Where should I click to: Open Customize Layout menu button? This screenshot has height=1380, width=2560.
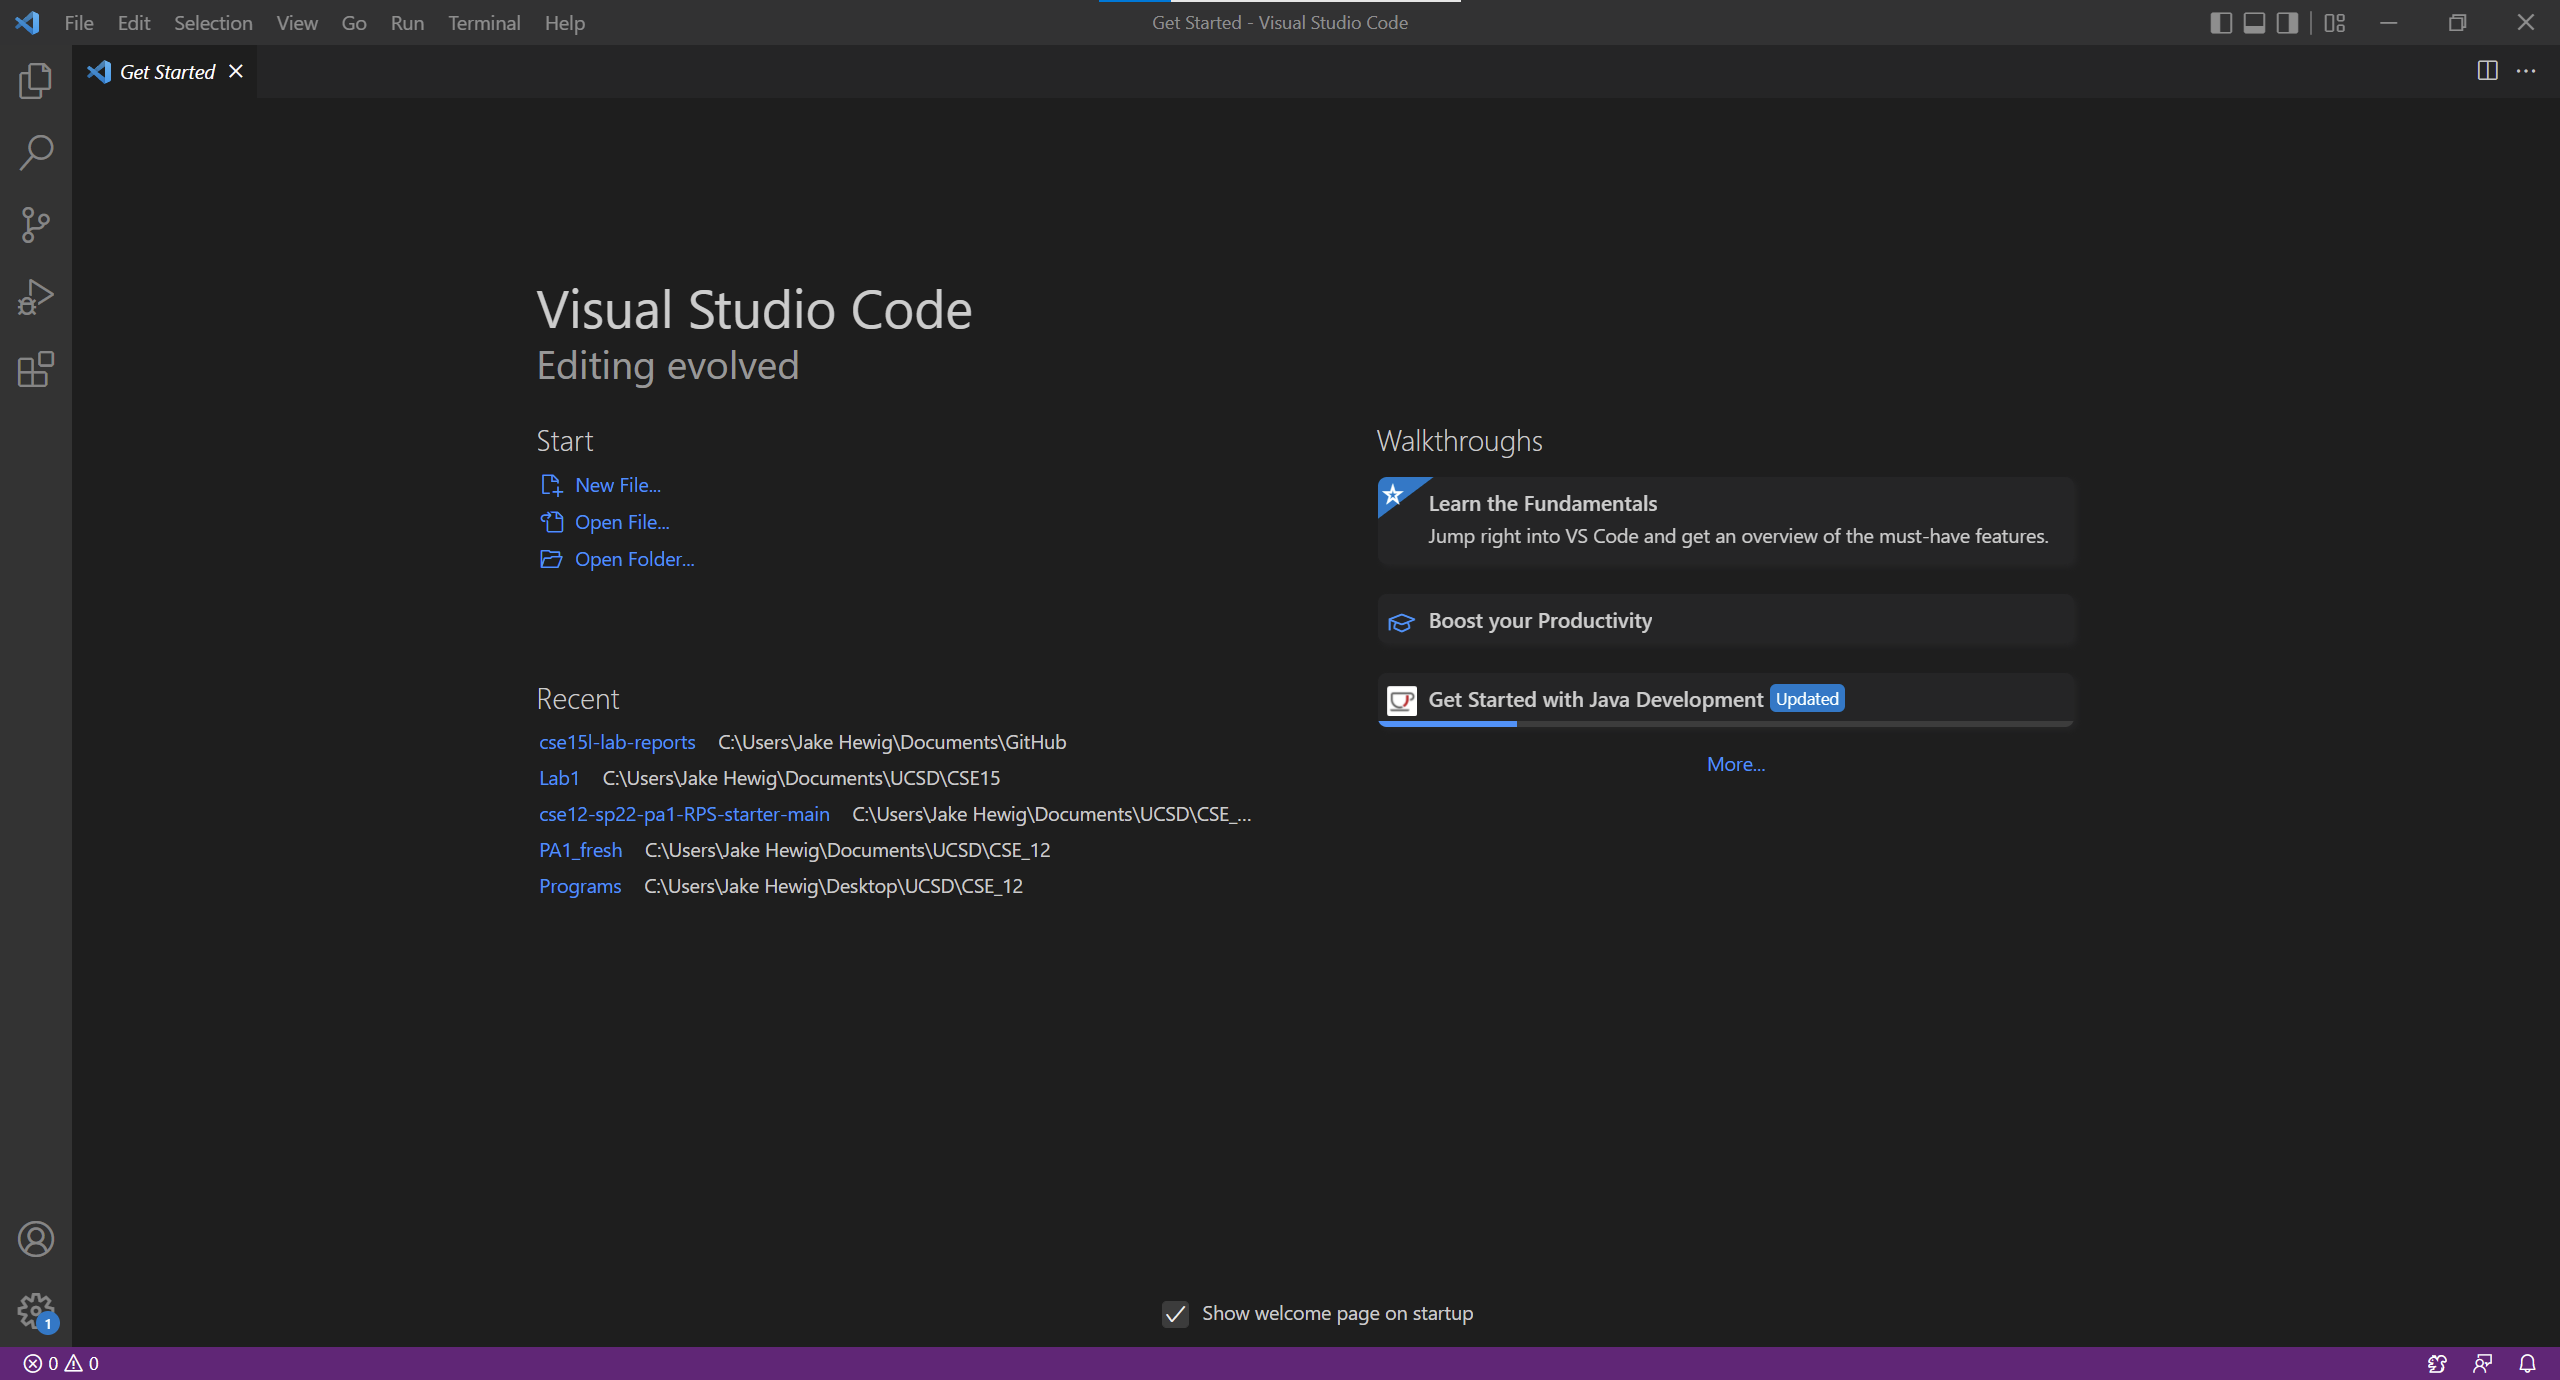point(2335,23)
